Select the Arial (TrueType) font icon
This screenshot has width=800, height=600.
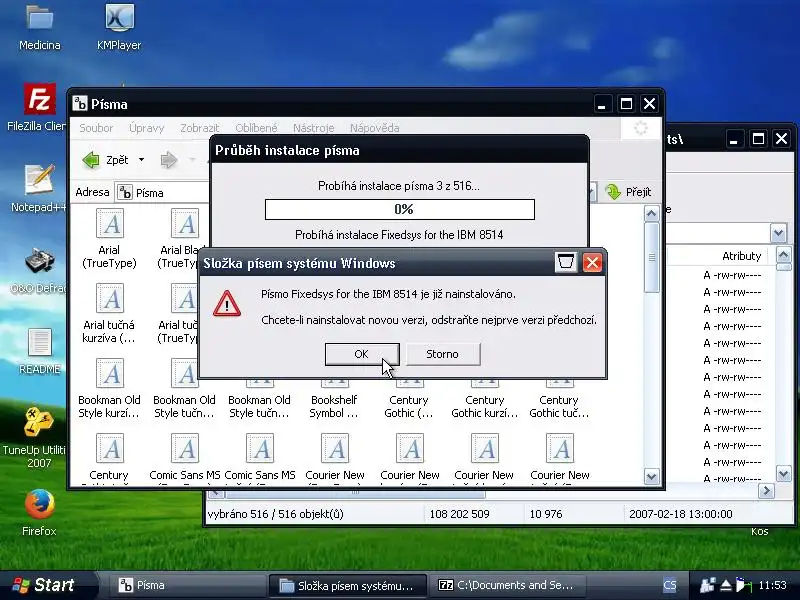[x=110, y=223]
